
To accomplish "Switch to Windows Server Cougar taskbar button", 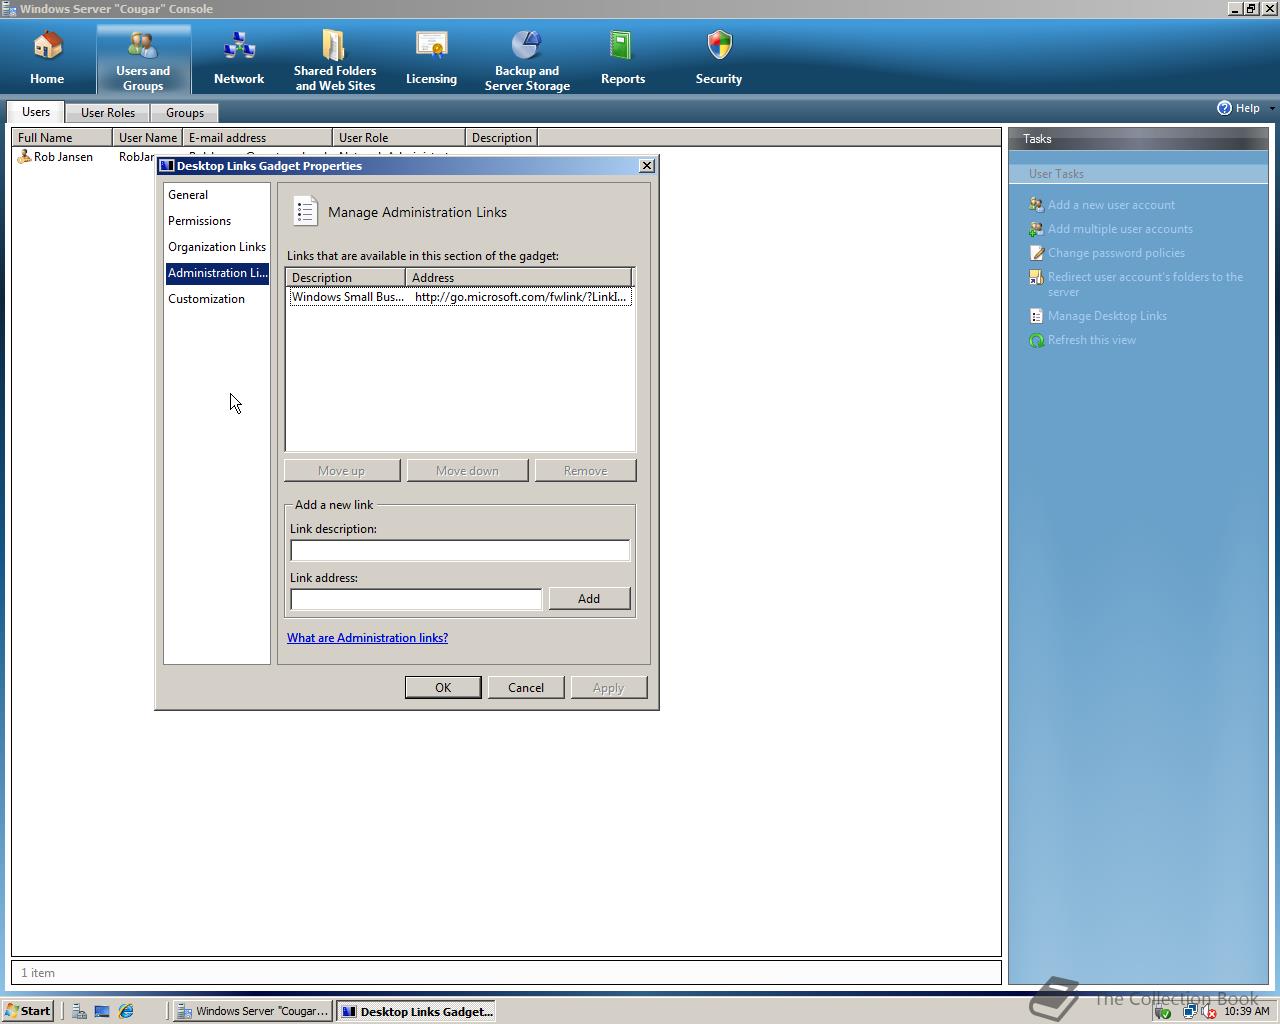I will tap(252, 1011).
